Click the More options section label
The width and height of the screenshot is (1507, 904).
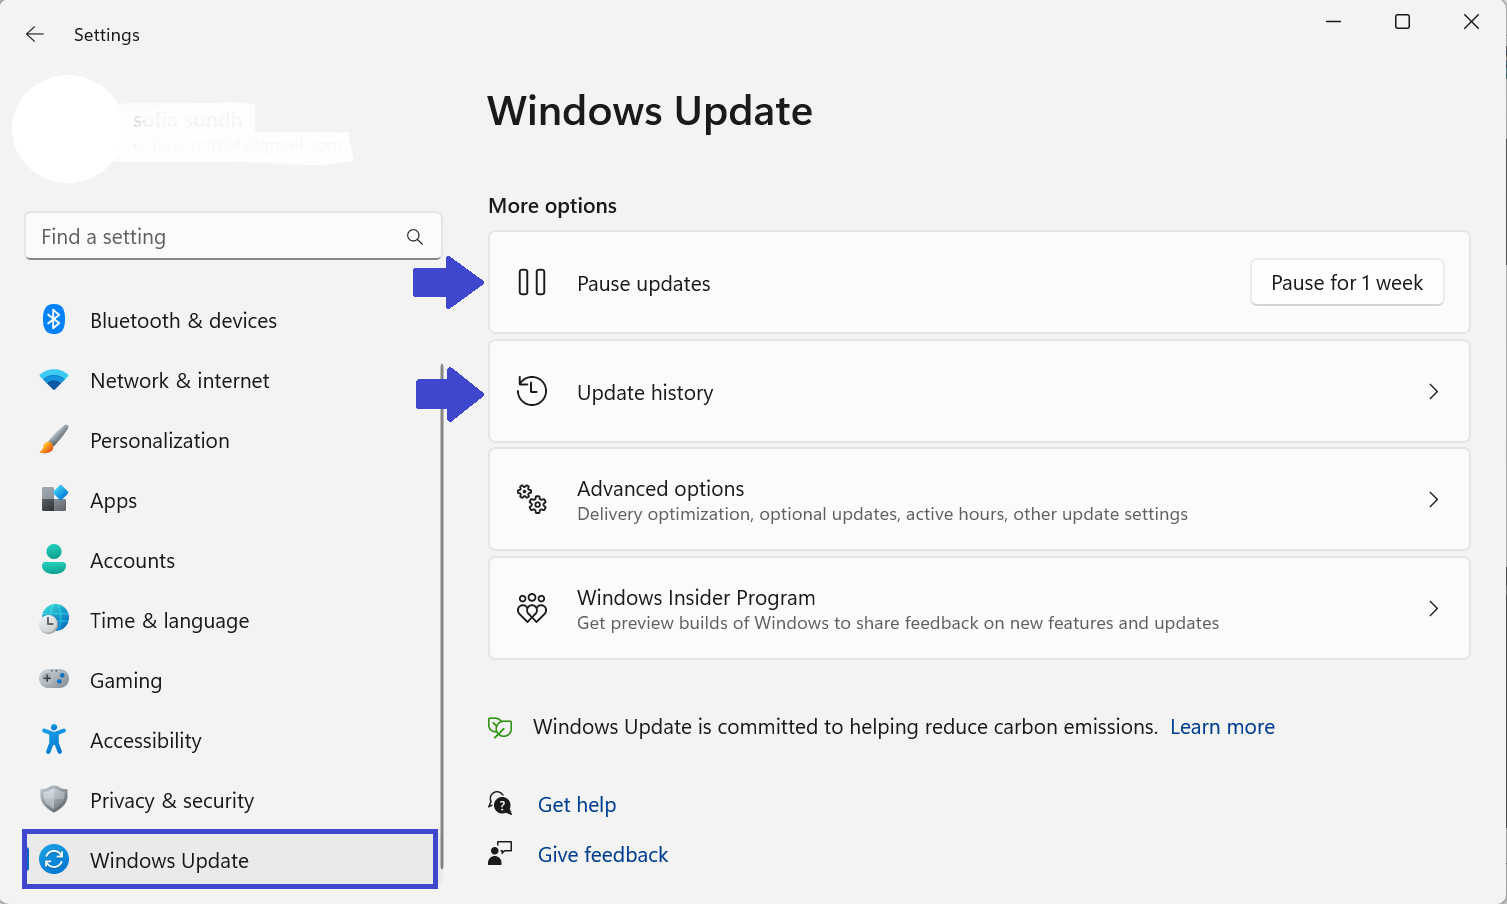pyautogui.click(x=552, y=206)
